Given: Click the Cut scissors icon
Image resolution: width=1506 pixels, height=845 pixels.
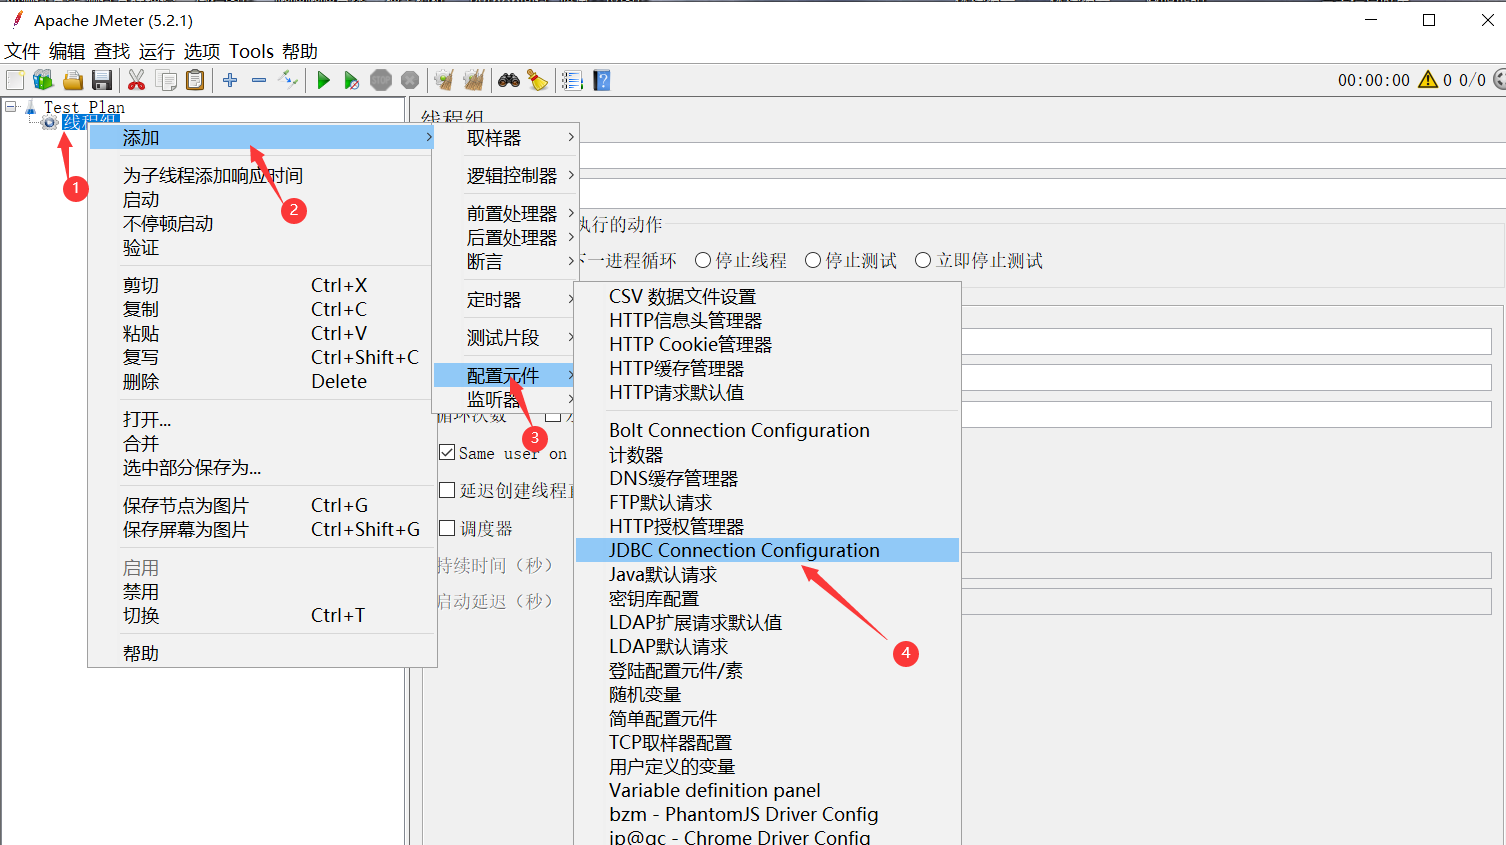Looking at the screenshot, I should [x=137, y=80].
